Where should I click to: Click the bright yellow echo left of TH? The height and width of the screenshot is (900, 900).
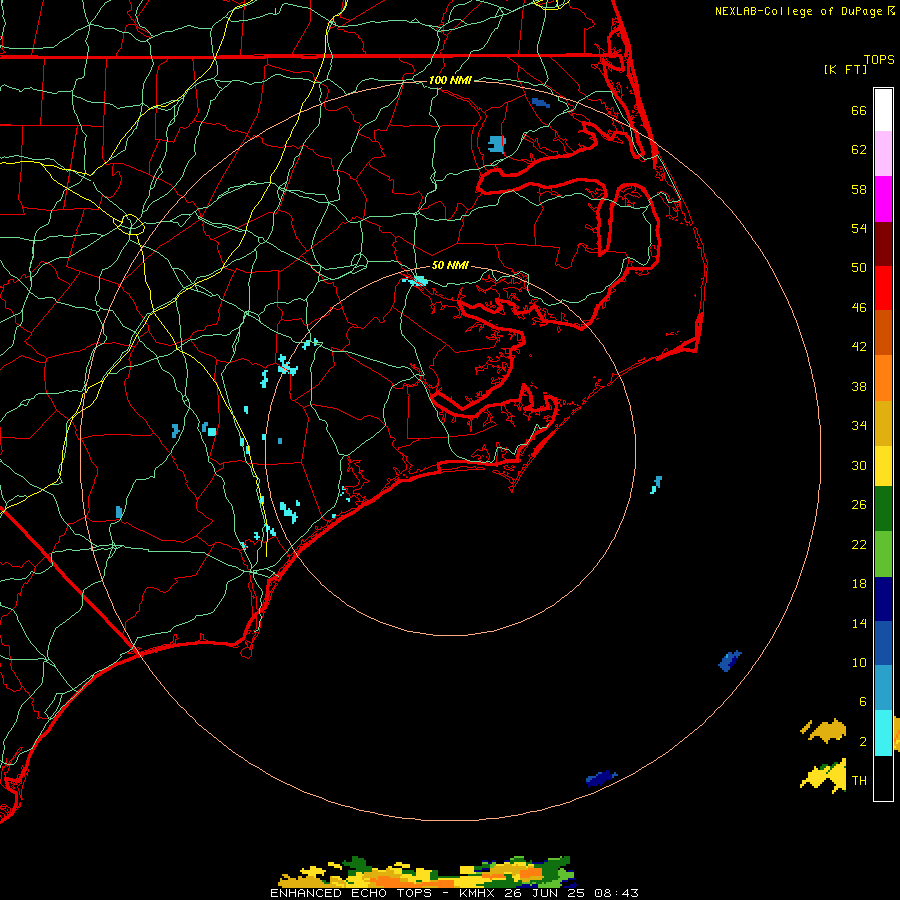825,776
